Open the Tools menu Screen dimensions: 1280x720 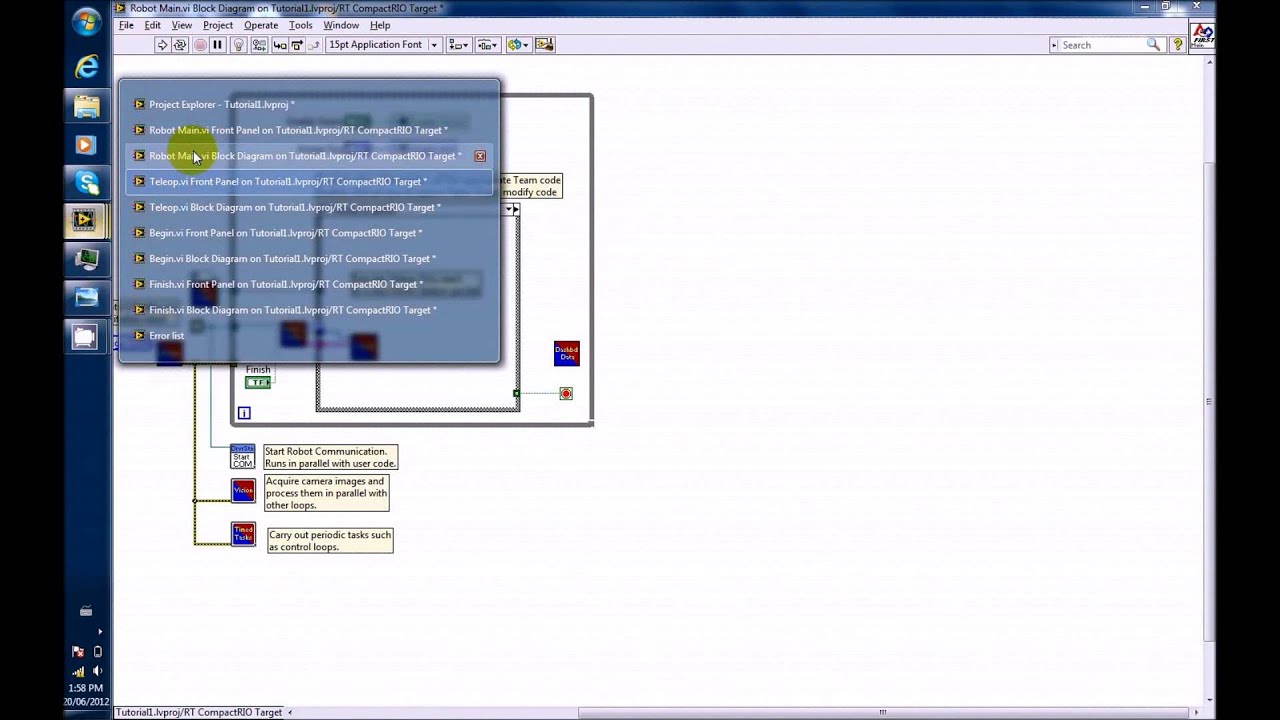click(x=300, y=25)
